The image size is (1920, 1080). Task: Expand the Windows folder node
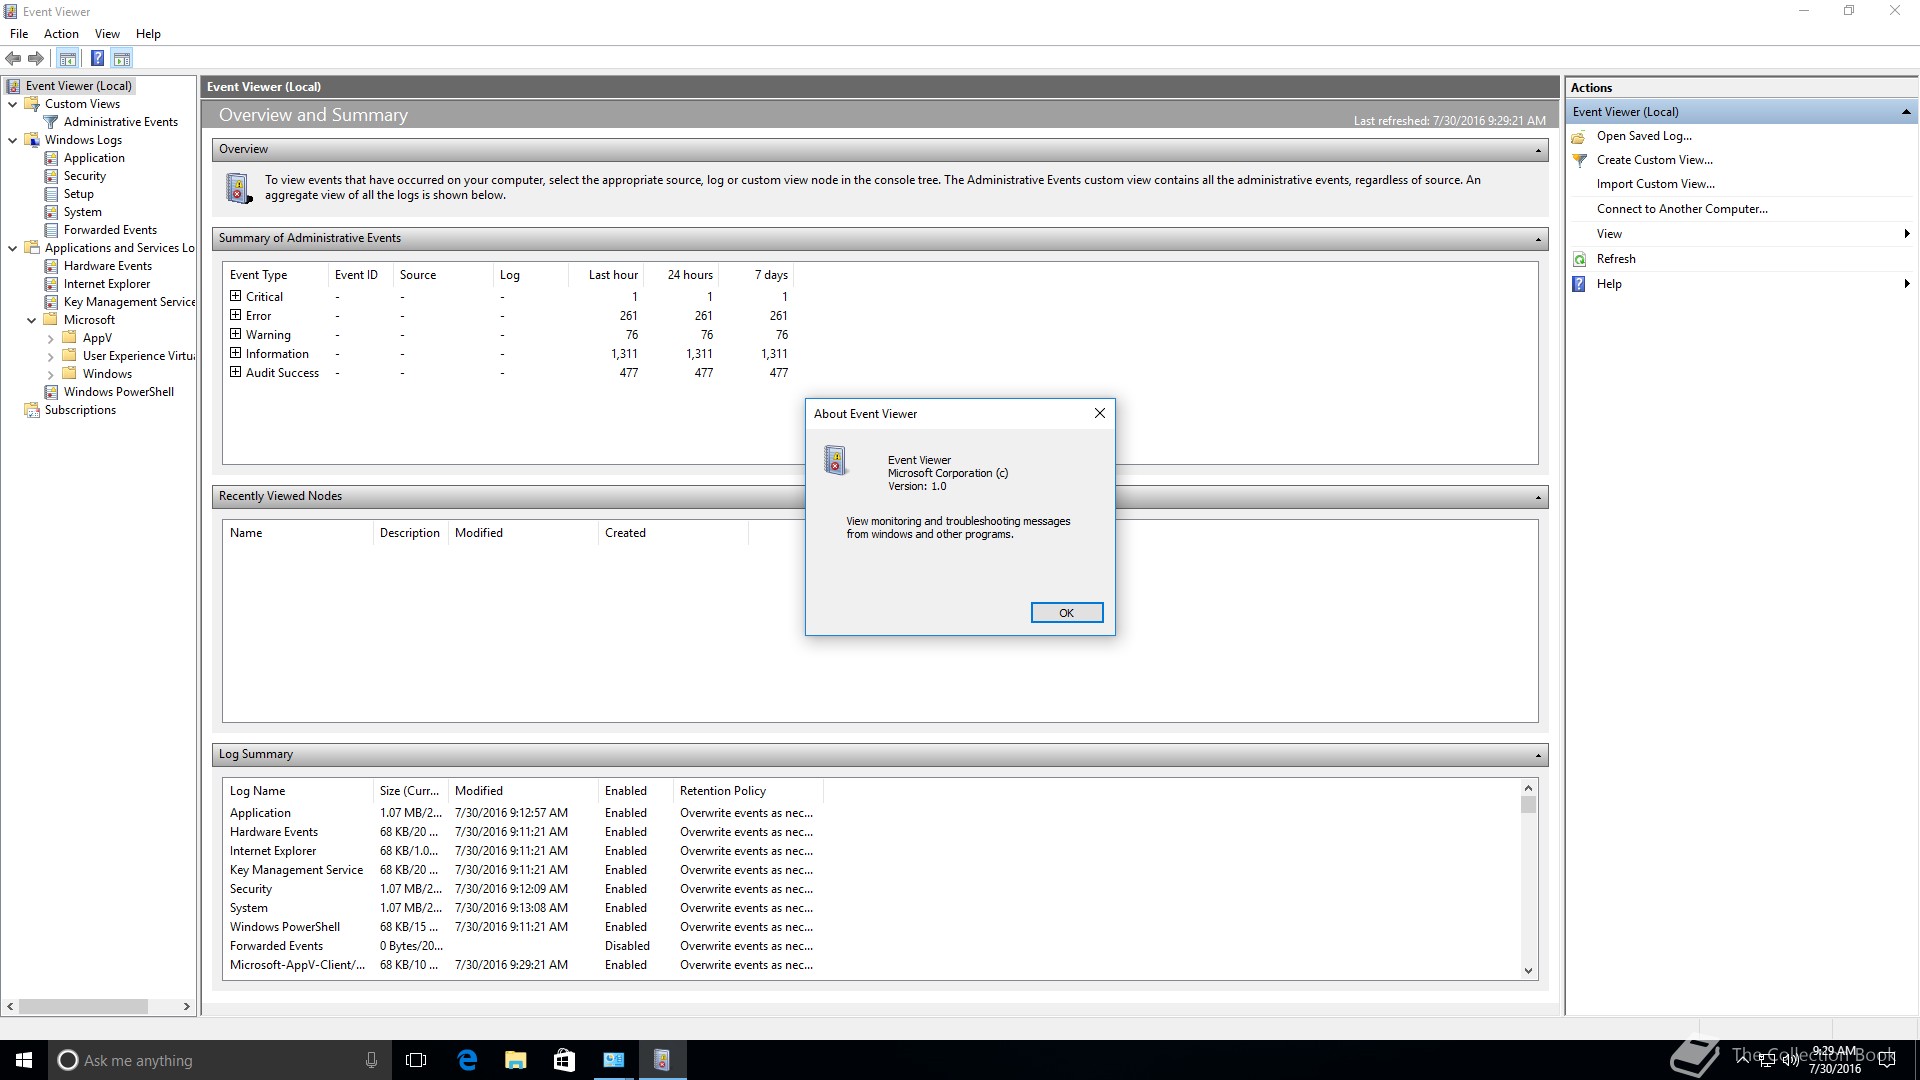tap(50, 374)
